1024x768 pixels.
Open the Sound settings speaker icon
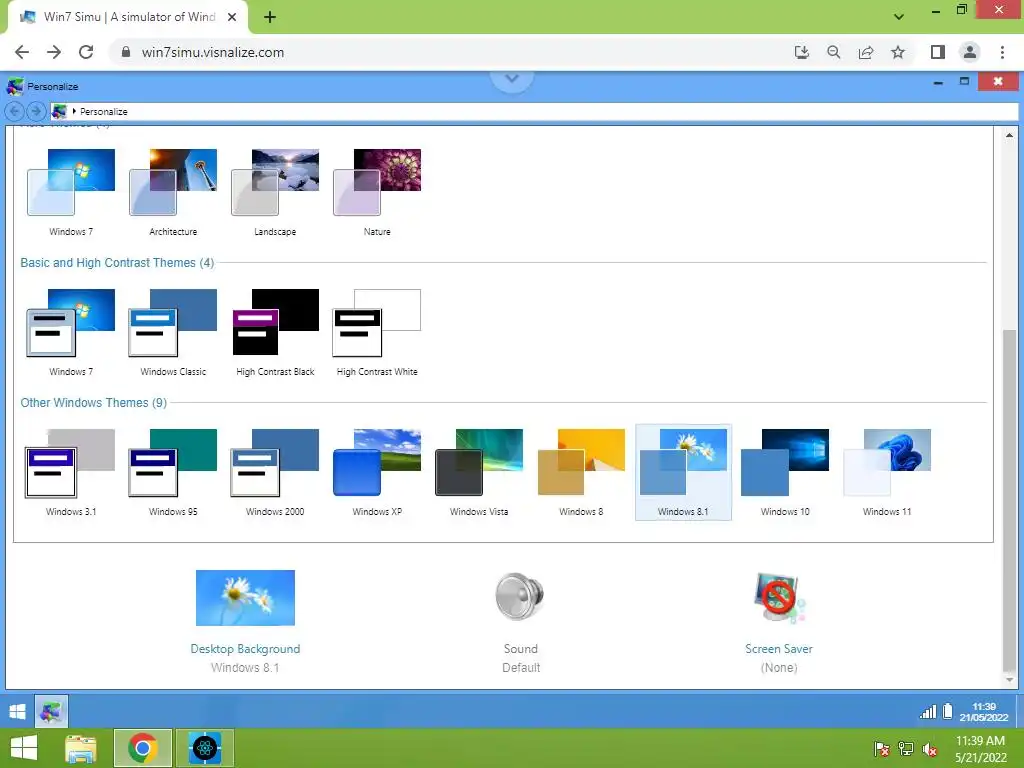[x=520, y=596]
